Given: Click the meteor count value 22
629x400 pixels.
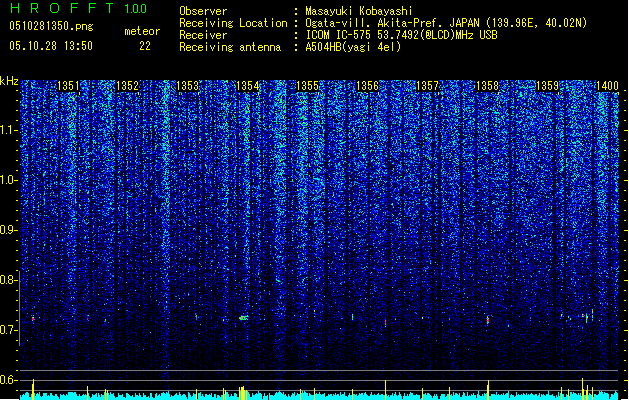Looking at the screenshot, I should 145,46.
